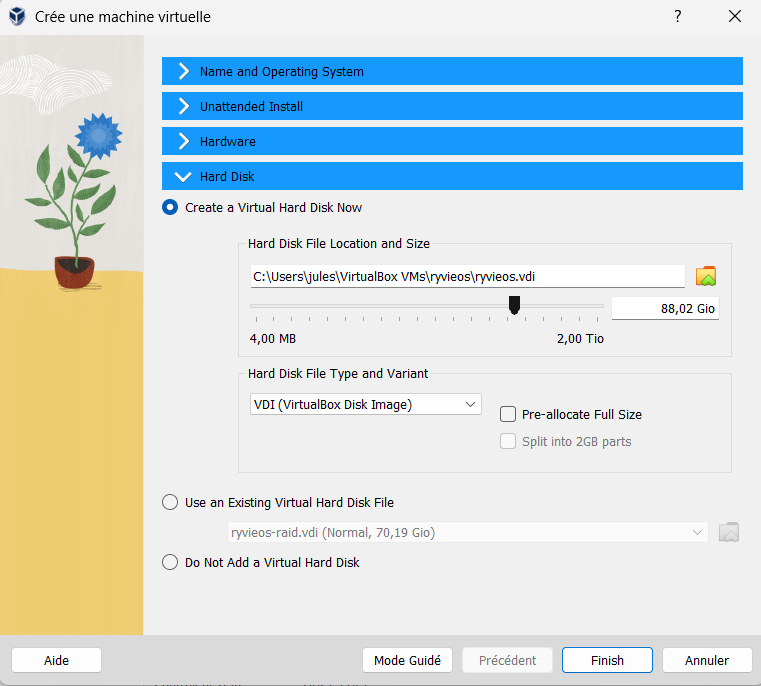Screen dimensions: 761x686
Task: Expand the Name and Operating System section
Action: (452, 71)
